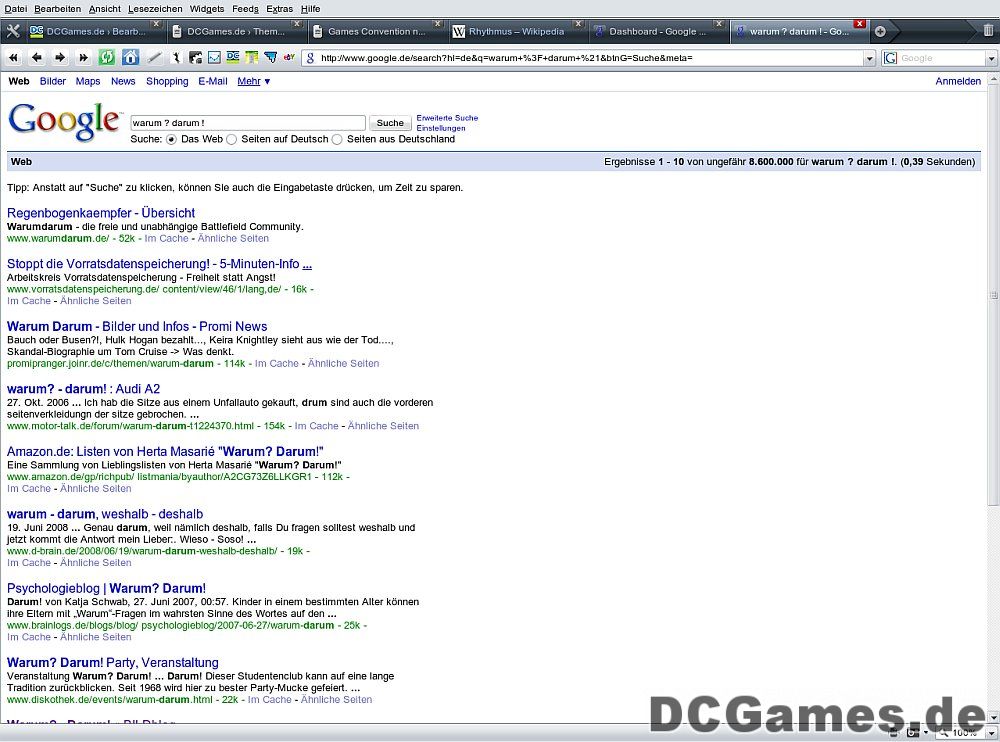
Task: Click the Suche button
Action: [x=390, y=123]
